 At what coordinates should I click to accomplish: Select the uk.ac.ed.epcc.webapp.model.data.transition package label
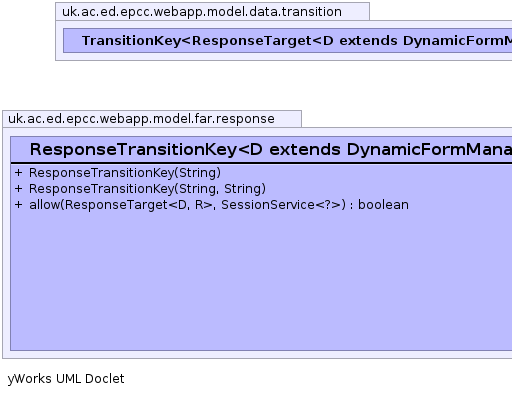[x=202, y=12]
